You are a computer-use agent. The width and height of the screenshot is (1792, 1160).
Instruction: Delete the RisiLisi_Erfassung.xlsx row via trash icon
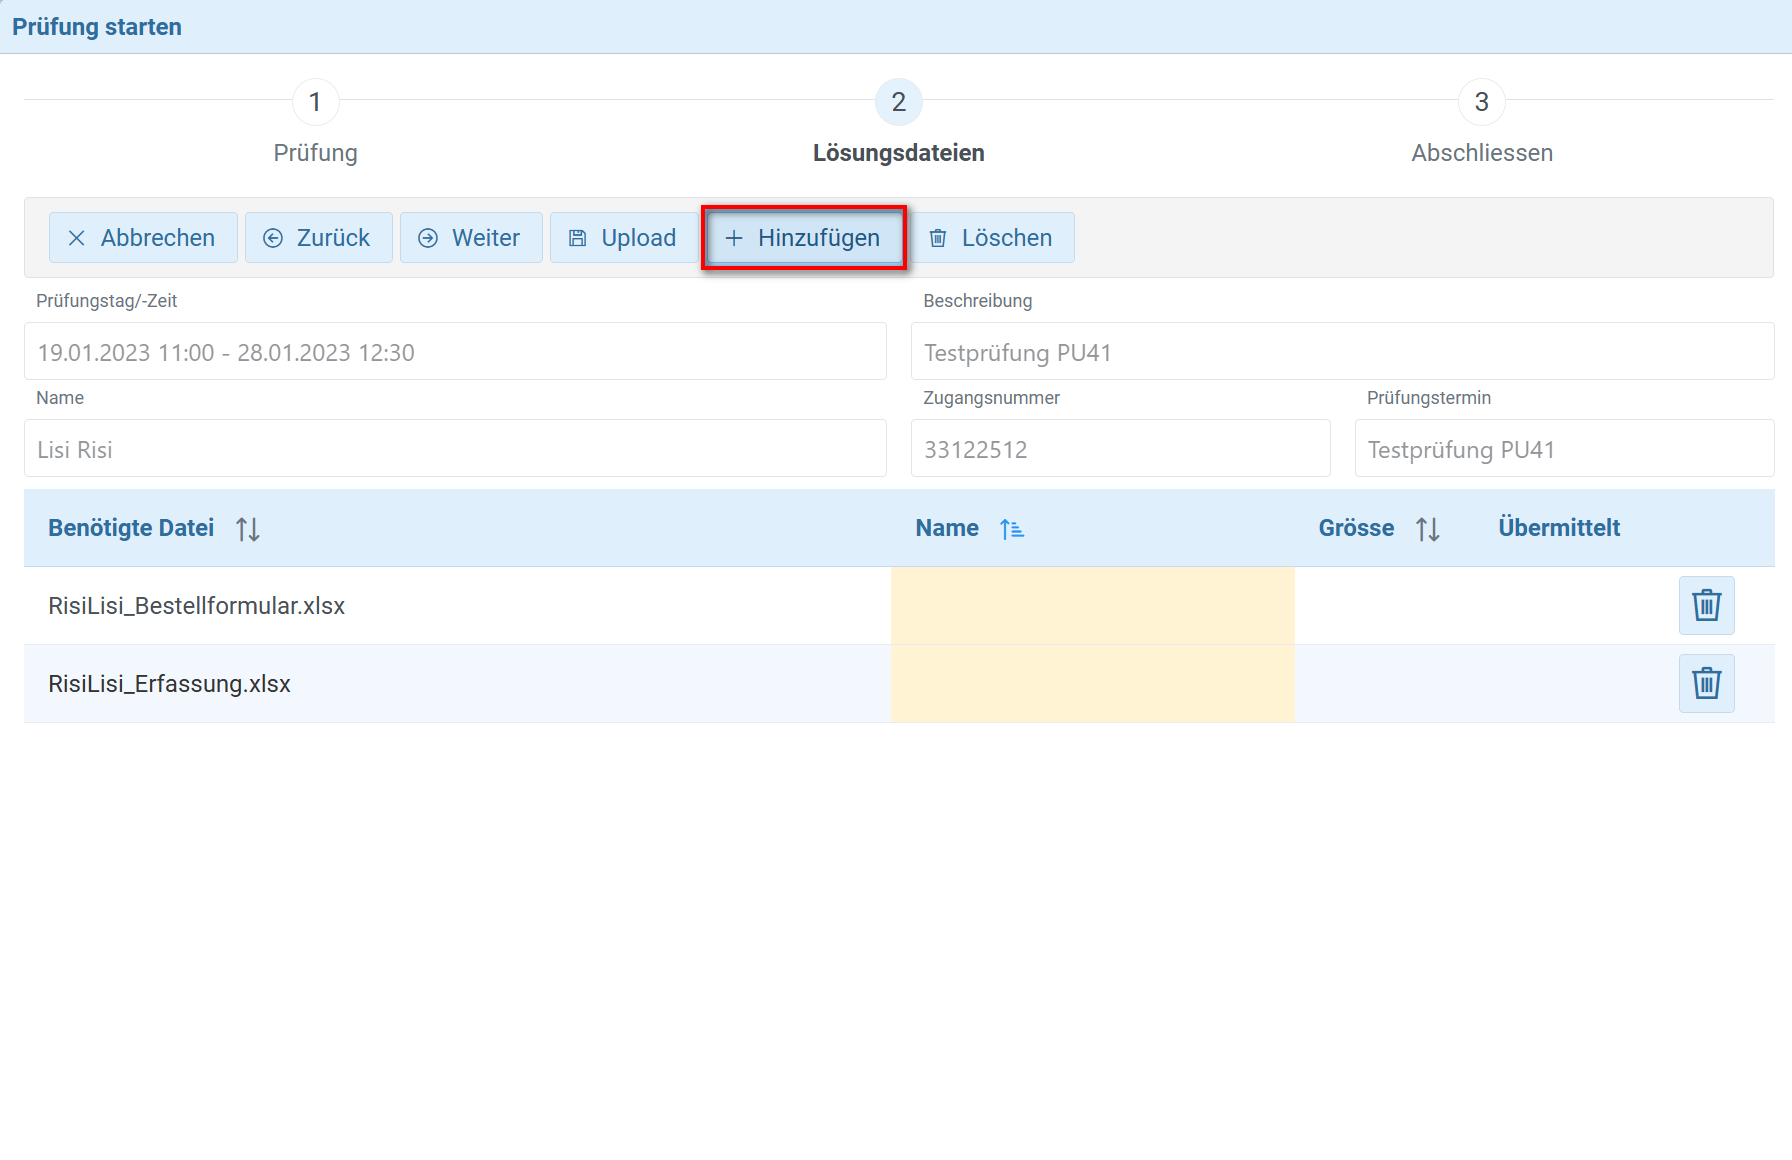[1706, 683]
